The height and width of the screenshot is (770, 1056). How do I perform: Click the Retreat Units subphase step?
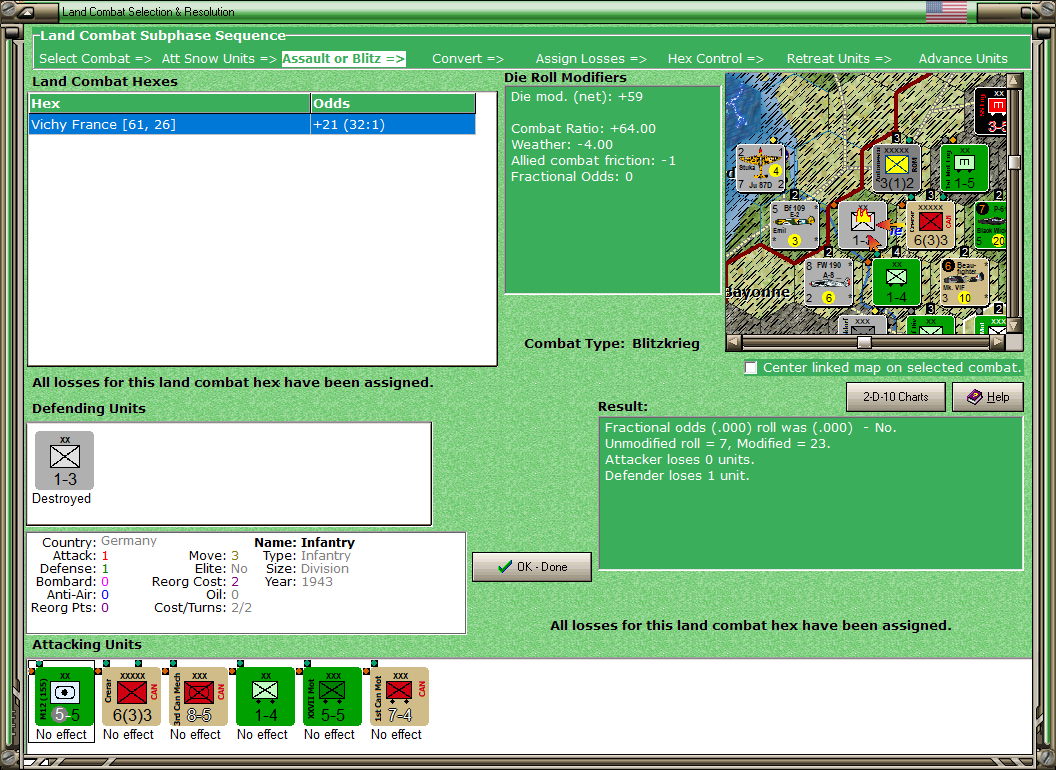point(839,59)
